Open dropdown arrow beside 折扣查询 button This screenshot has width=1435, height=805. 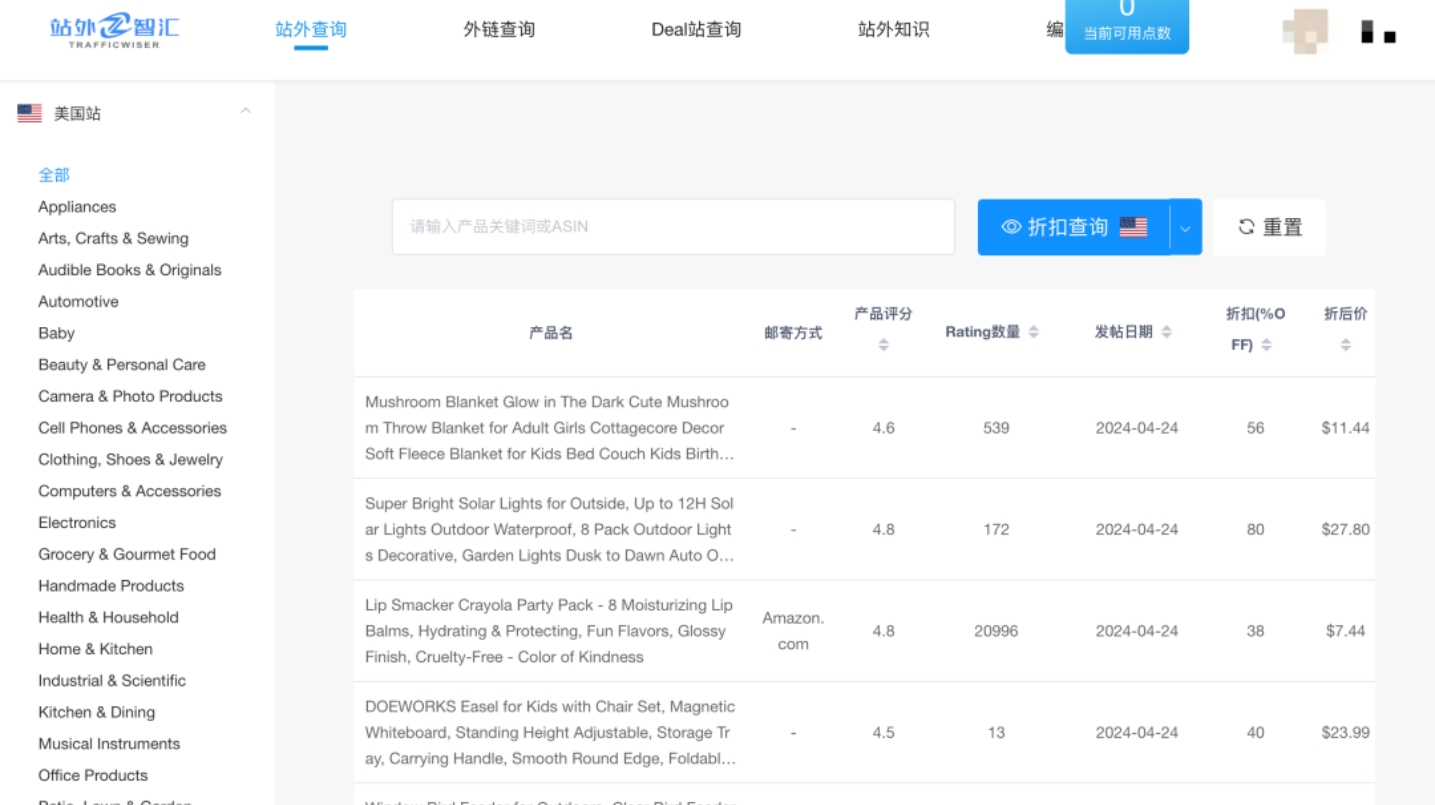(1185, 228)
